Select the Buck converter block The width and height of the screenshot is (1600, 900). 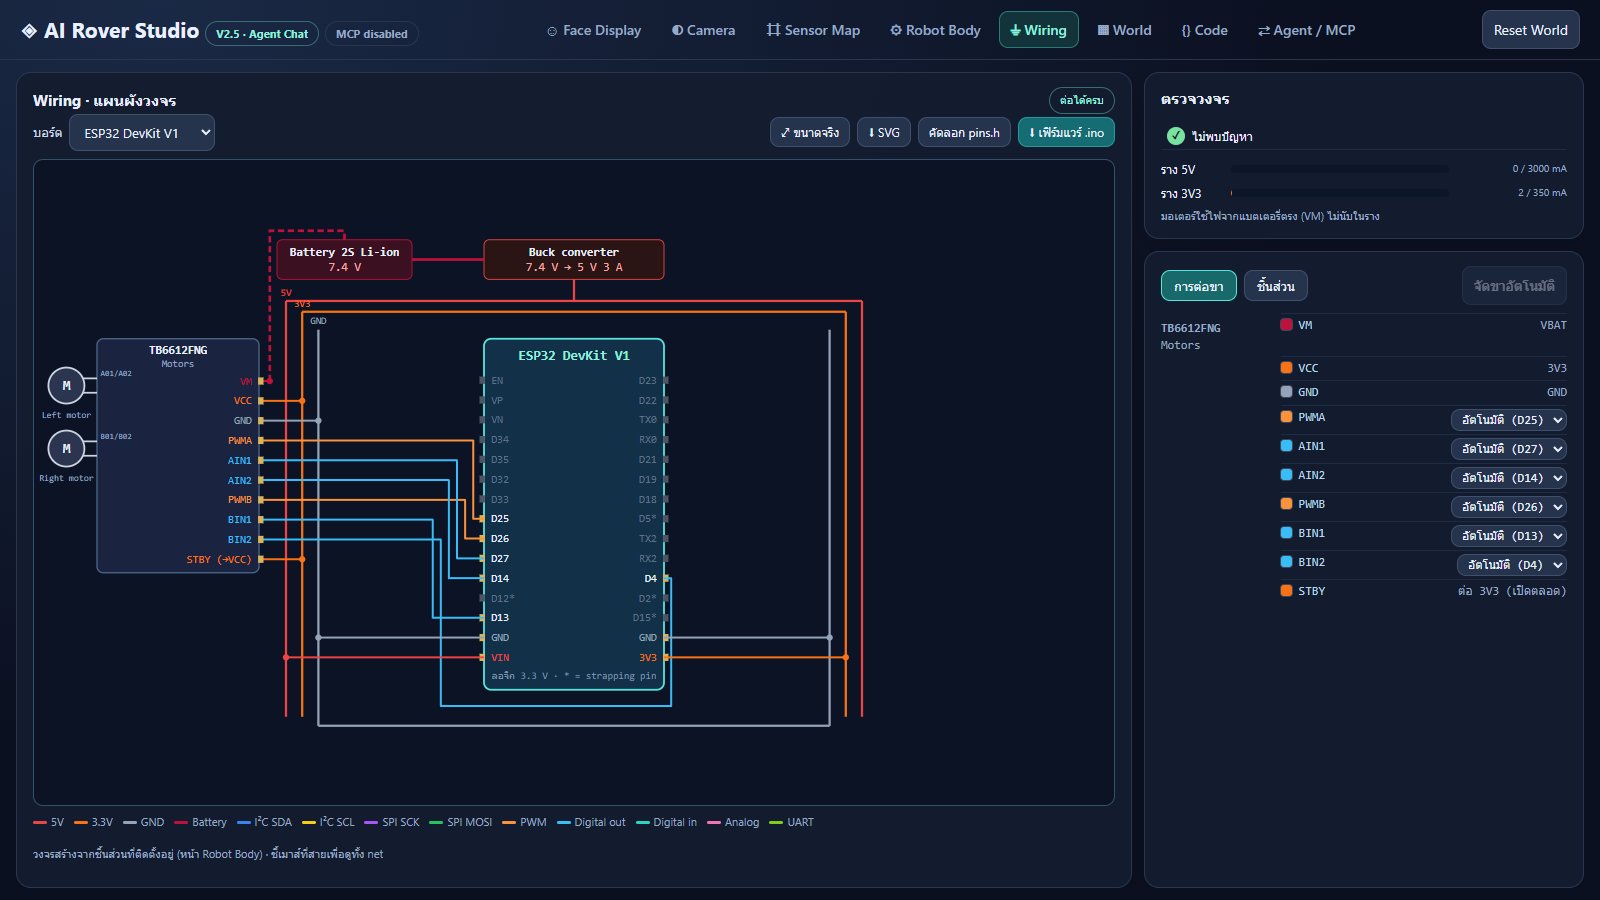pyautogui.click(x=574, y=259)
